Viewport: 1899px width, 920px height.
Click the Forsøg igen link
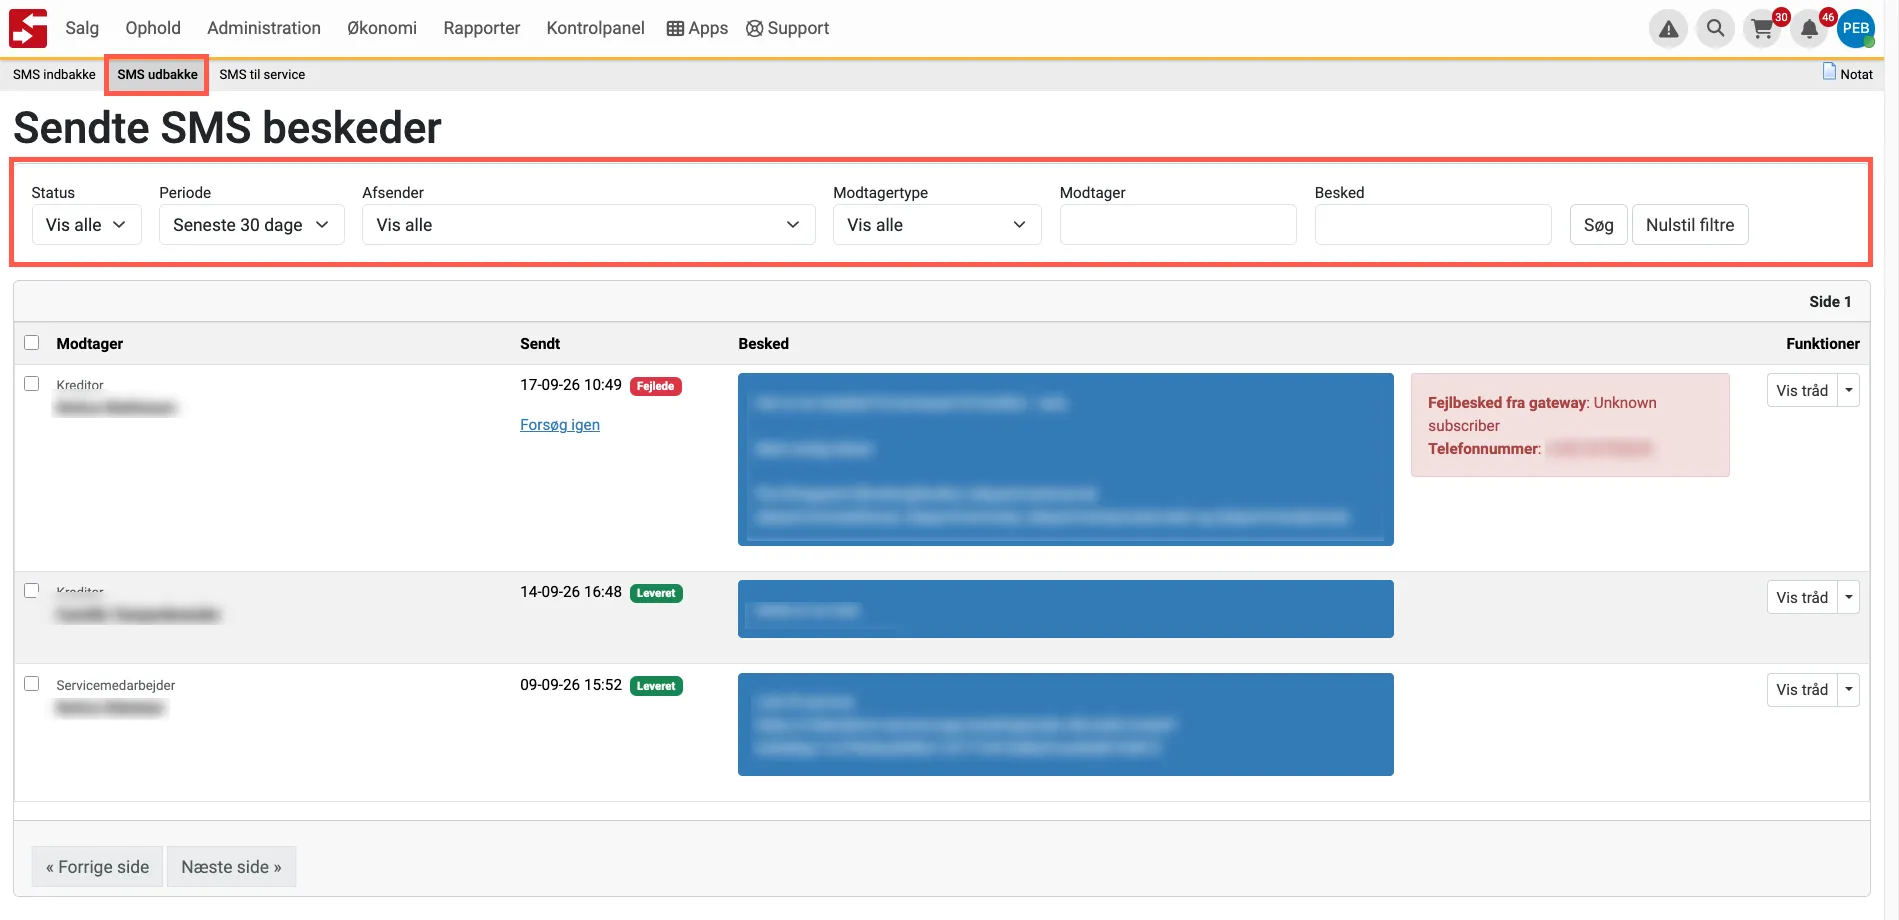560,425
